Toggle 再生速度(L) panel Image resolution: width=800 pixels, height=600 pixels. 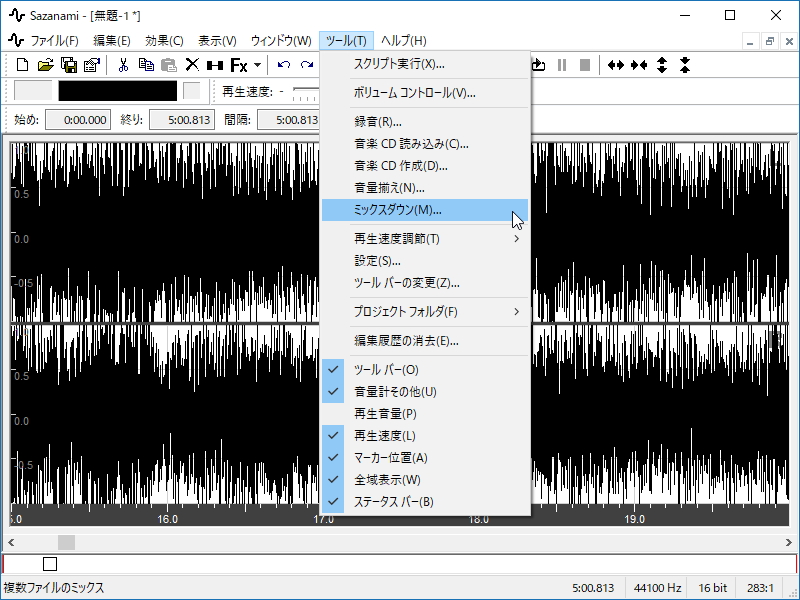[425, 436]
